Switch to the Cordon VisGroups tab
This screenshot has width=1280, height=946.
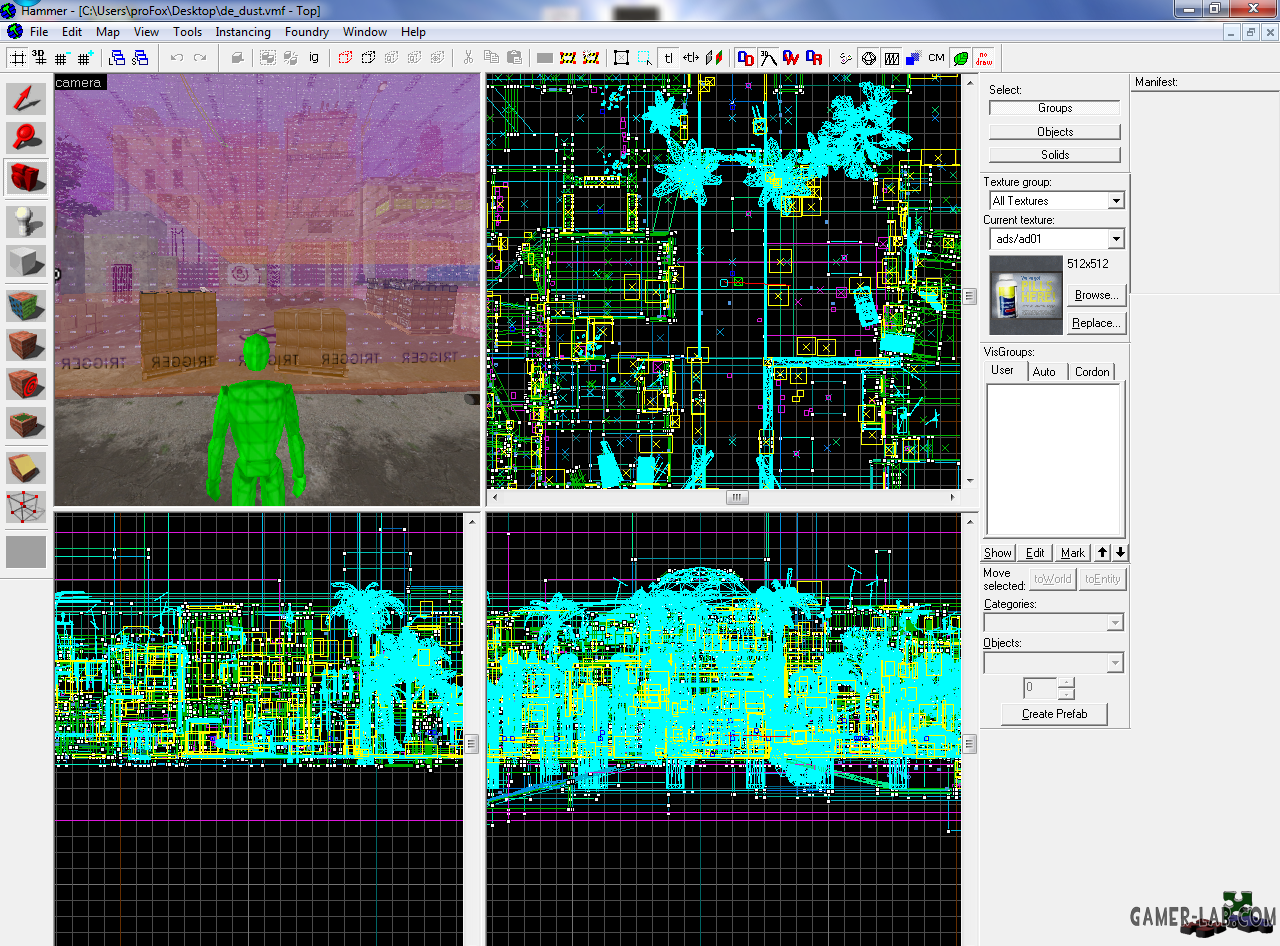coord(1092,372)
